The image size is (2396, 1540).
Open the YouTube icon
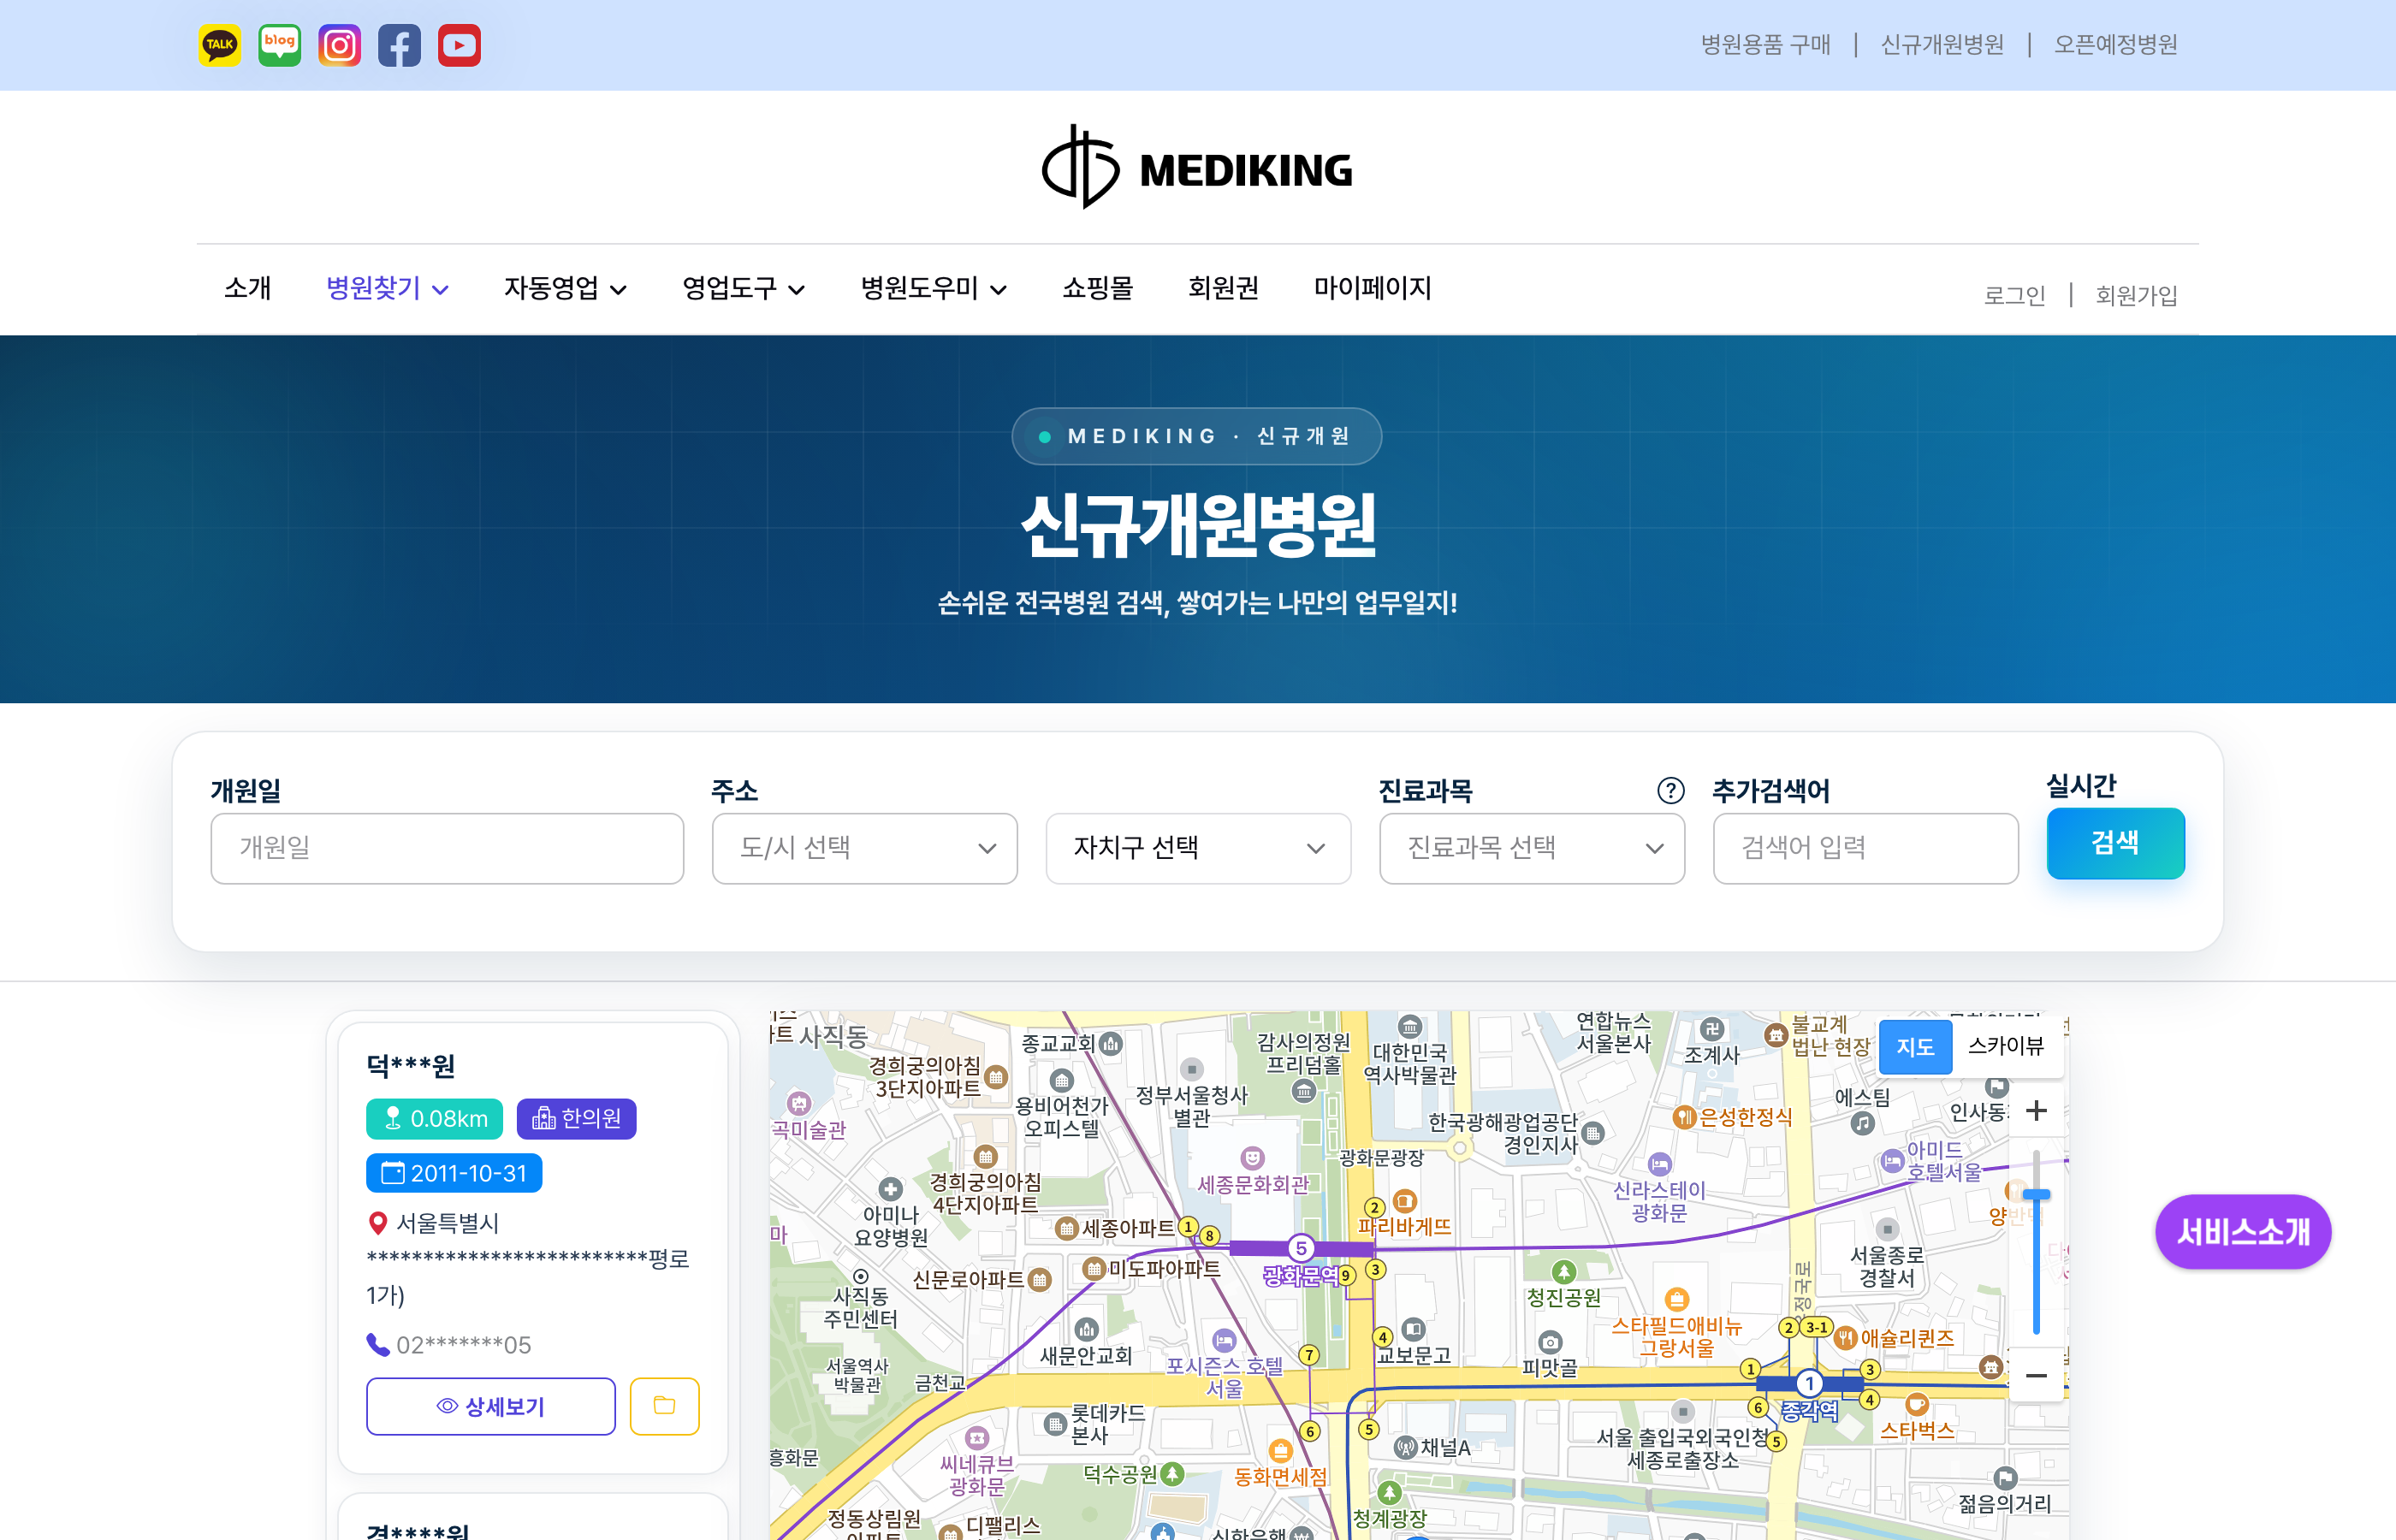pyautogui.click(x=459, y=45)
